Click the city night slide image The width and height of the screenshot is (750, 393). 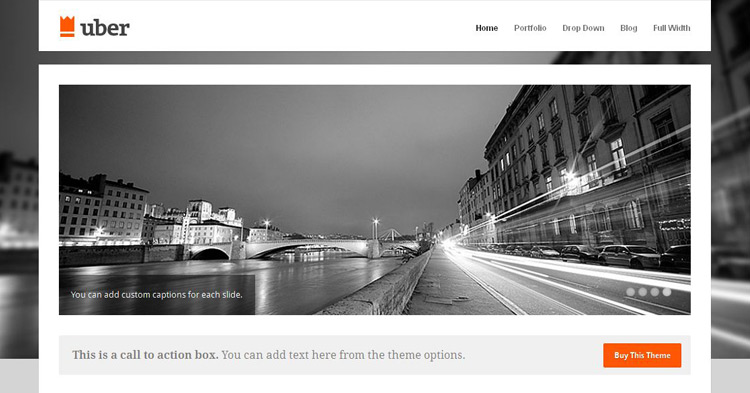pyautogui.click(x=375, y=200)
